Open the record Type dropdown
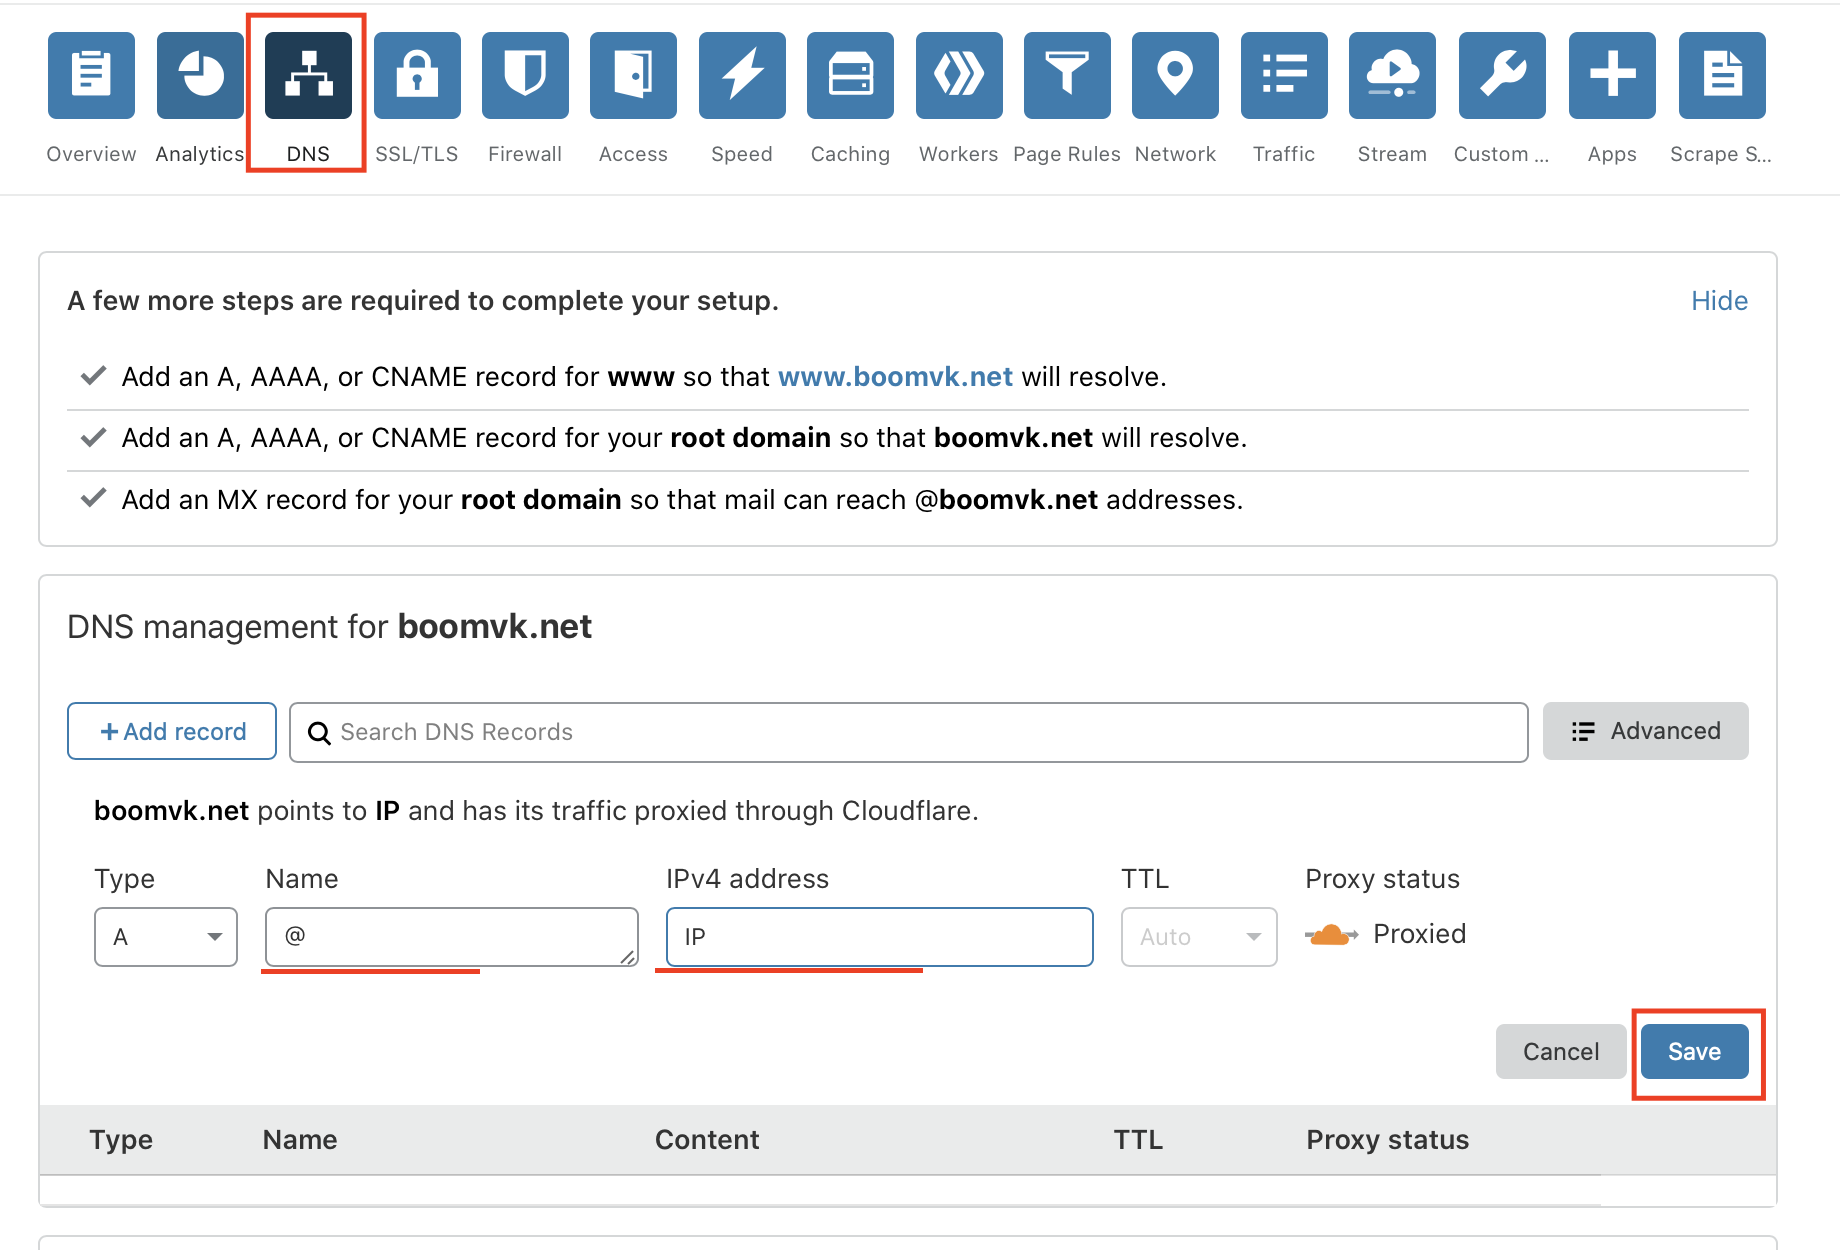The height and width of the screenshot is (1250, 1840). pyautogui.click(x=165, y=937)
